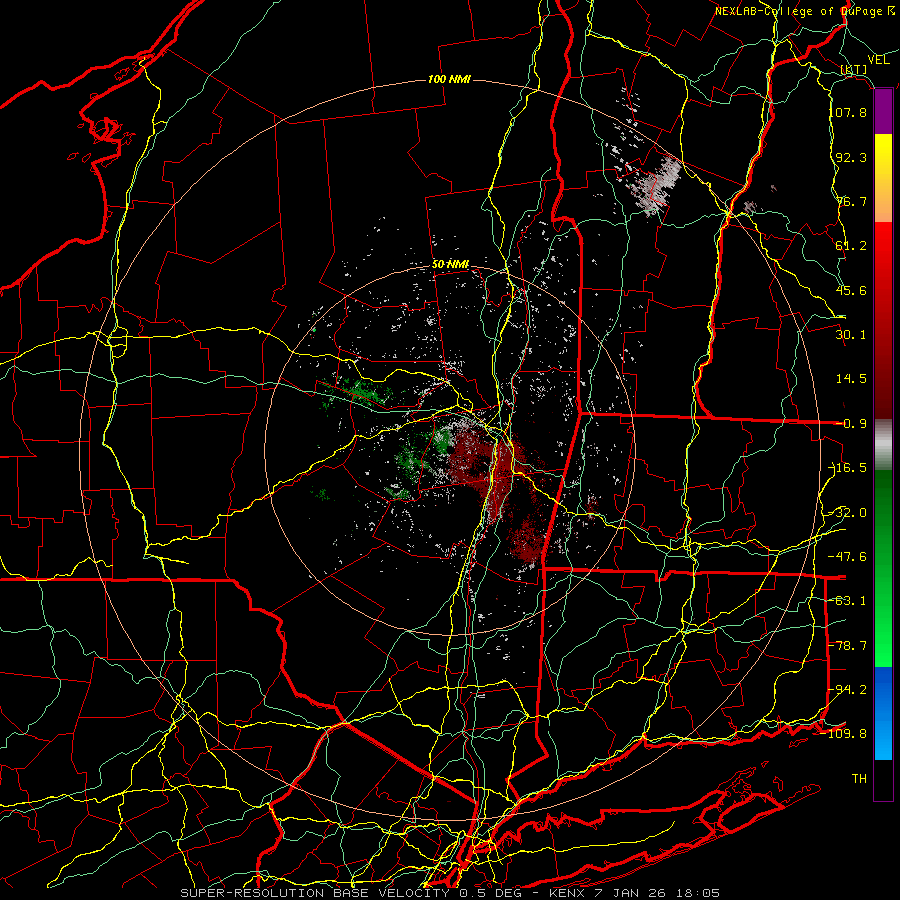Click the -16.5 legend value
Viewport: 900px width, 900px height.
pyautogui.click(x=849, y=468)
